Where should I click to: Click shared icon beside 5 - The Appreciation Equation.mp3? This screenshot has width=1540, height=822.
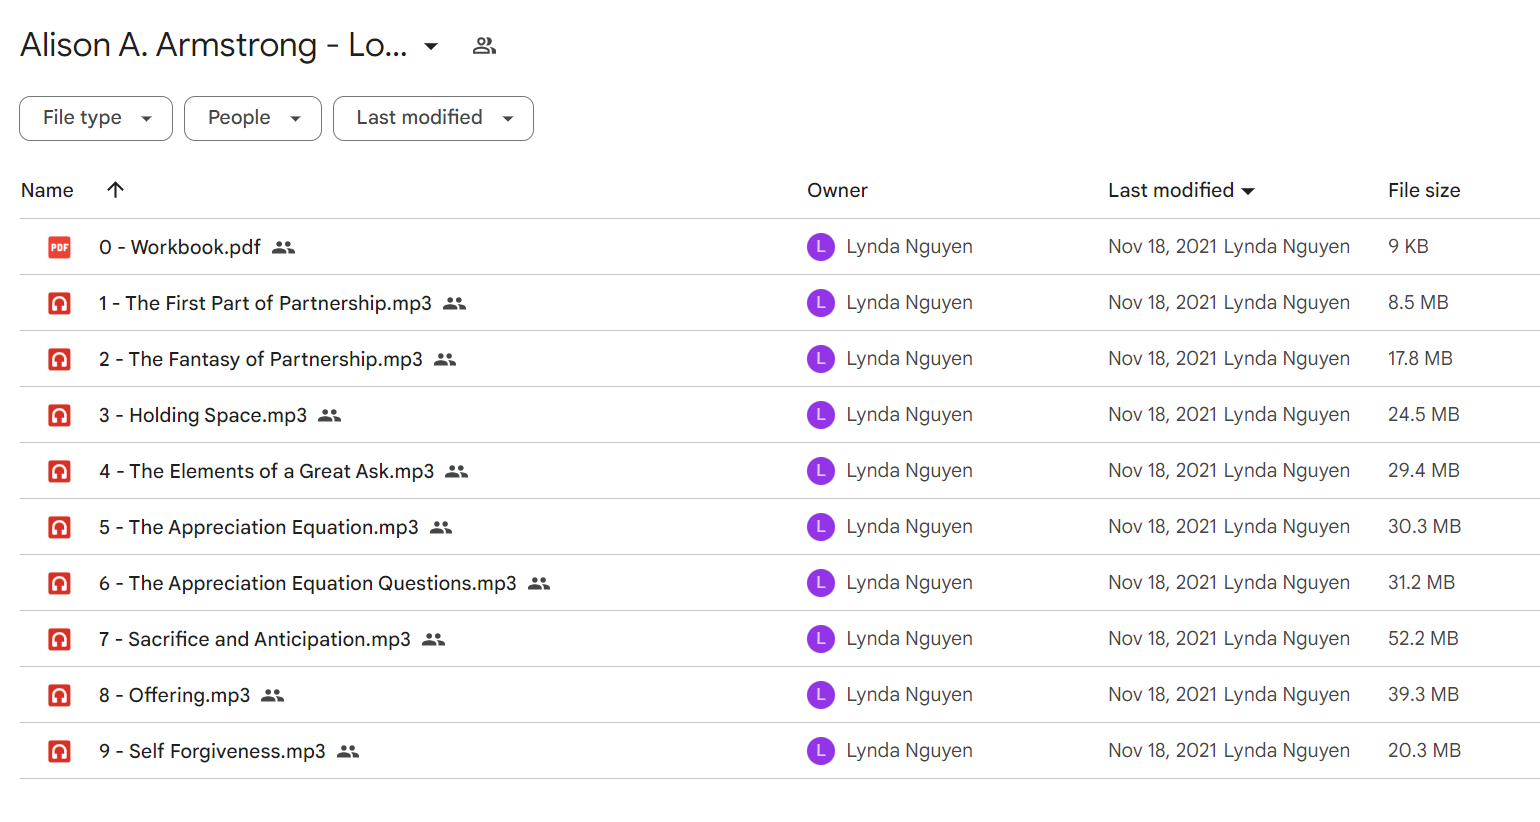click(x=441, y=527)
